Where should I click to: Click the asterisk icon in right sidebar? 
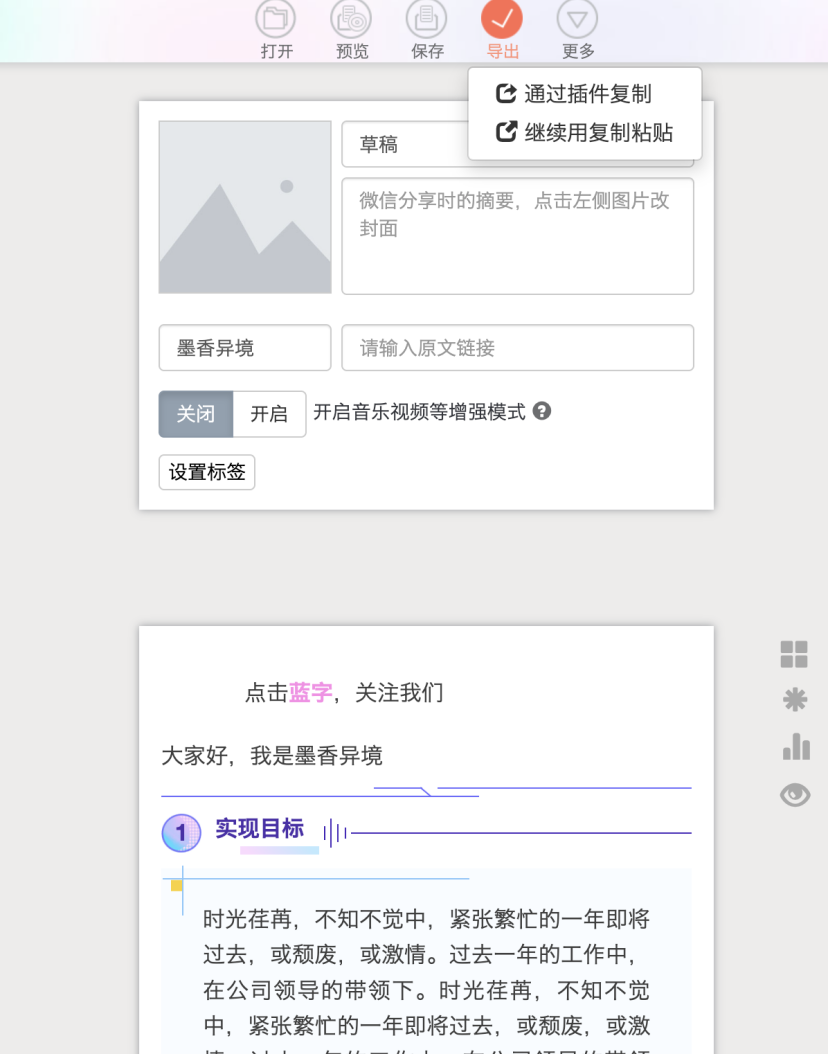(x=794, y=701)
